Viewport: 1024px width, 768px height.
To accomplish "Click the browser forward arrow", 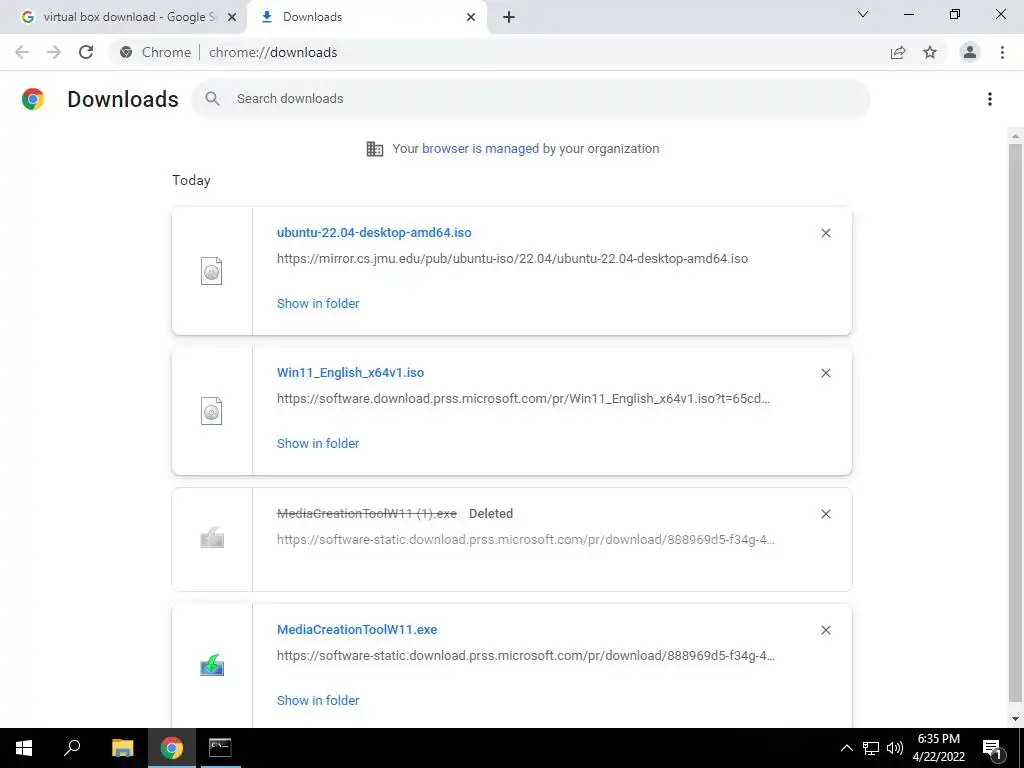I will [54, 52].
